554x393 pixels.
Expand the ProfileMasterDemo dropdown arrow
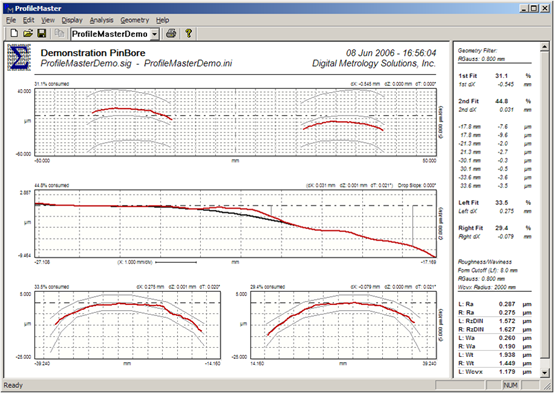point(154,34)
